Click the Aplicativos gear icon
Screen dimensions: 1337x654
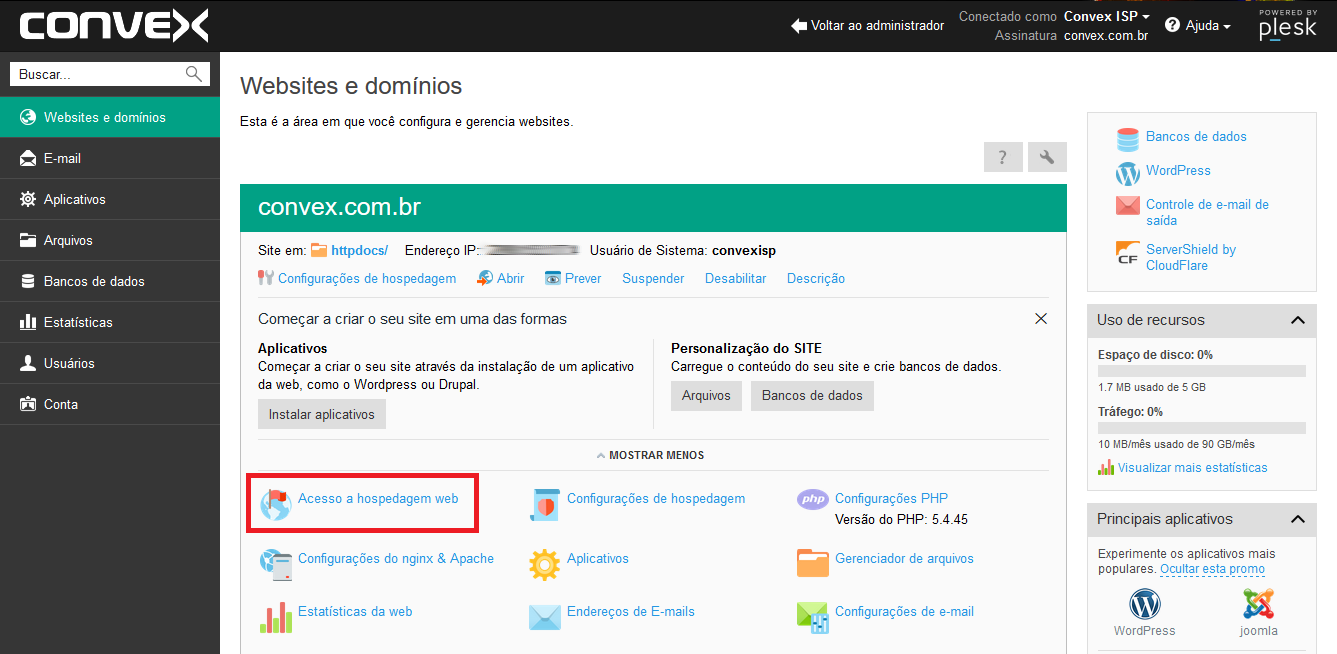544,565
